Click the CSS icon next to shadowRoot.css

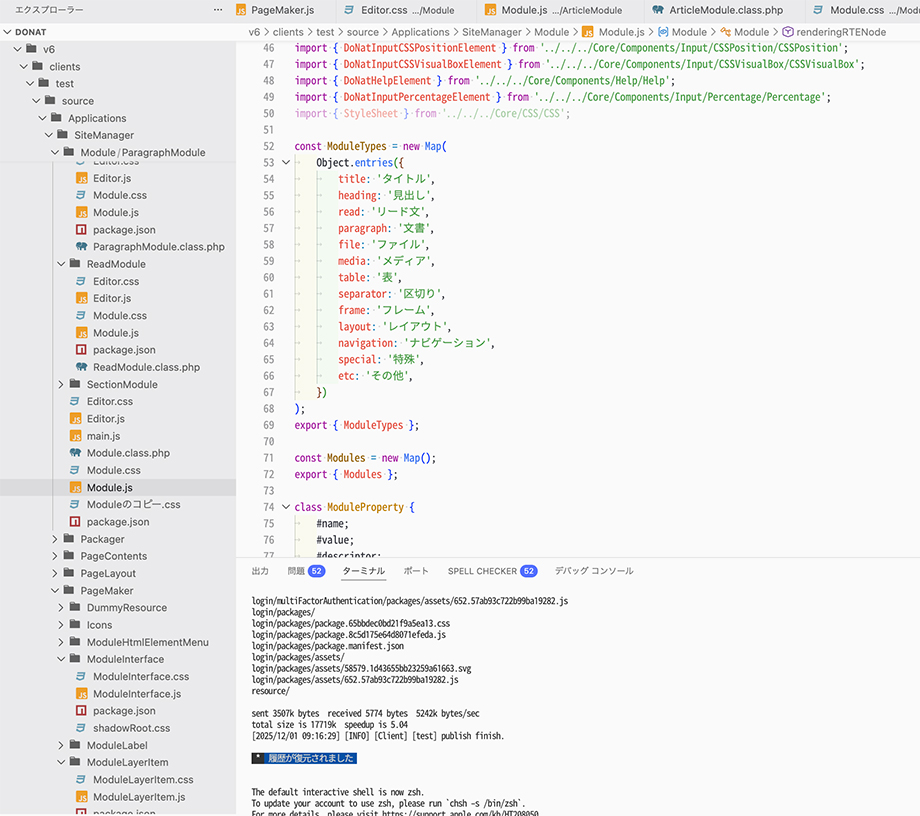point(82,728)
